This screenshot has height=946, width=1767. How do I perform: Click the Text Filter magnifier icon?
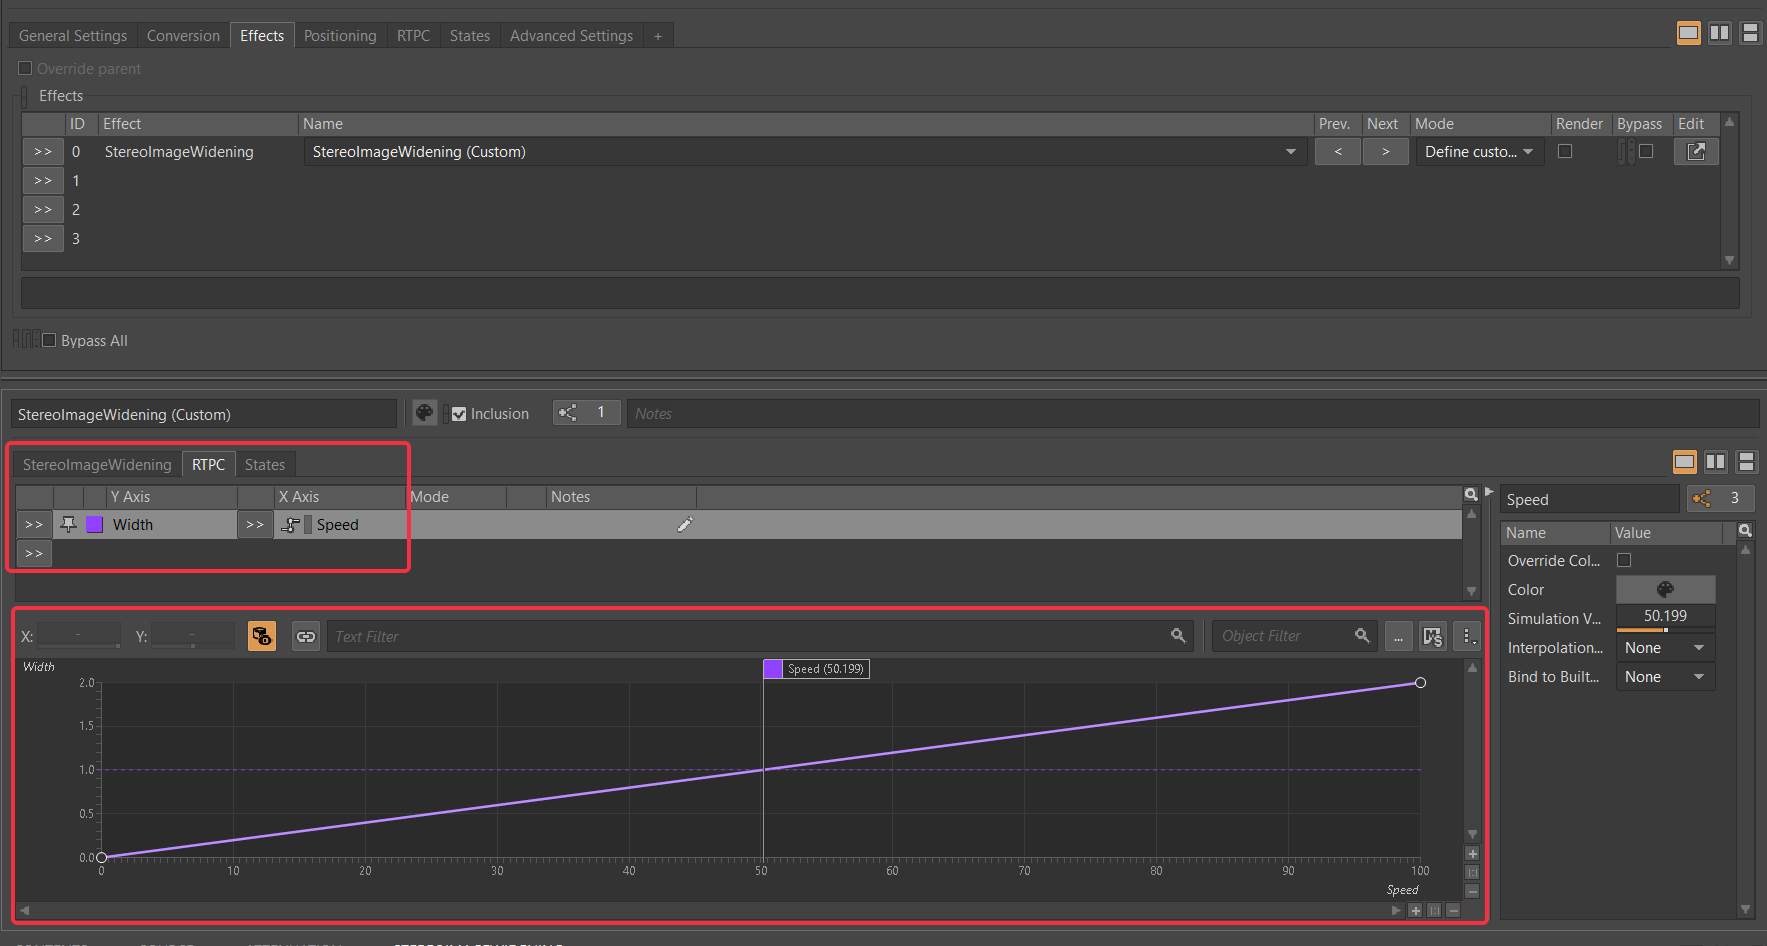click(1178, 636)
